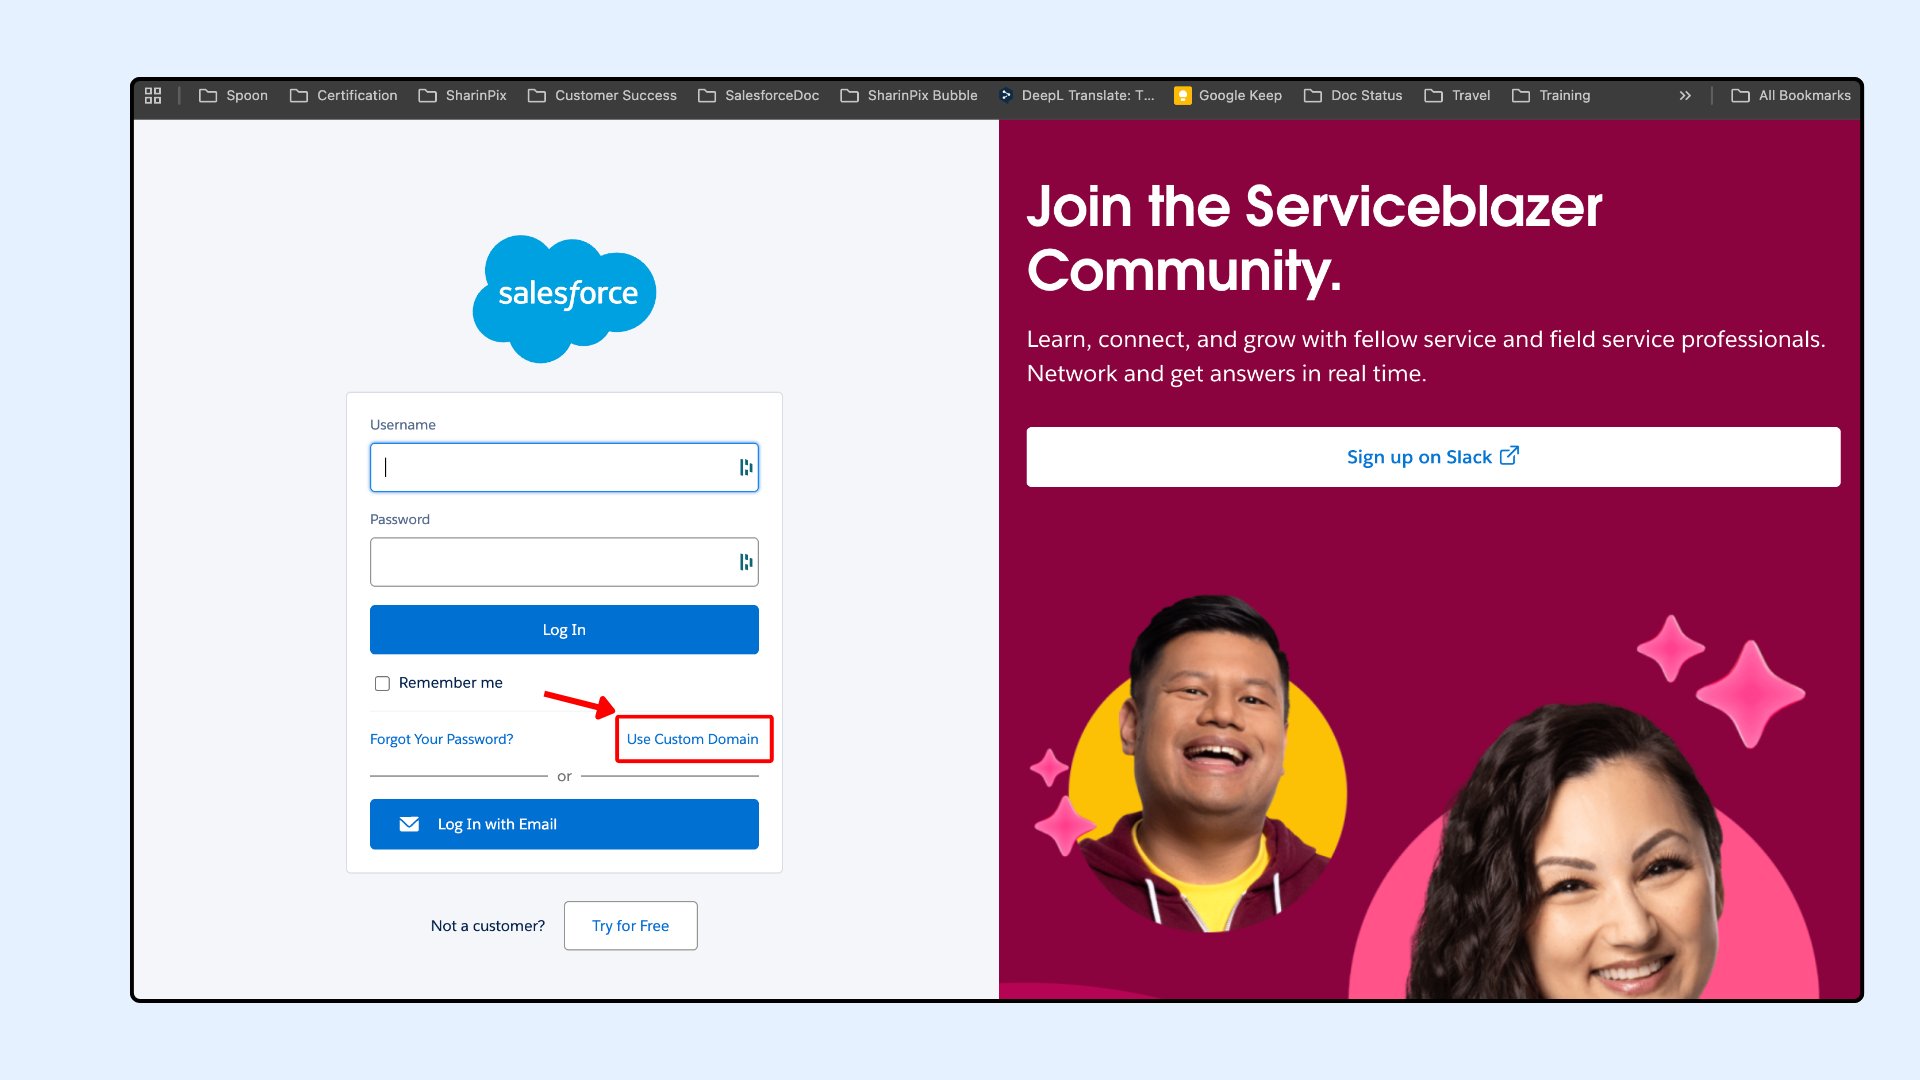This screenshot has height=1080, width=1920.
Task: Click Forgot Your Password link
Action: click(x=441, y=739)
